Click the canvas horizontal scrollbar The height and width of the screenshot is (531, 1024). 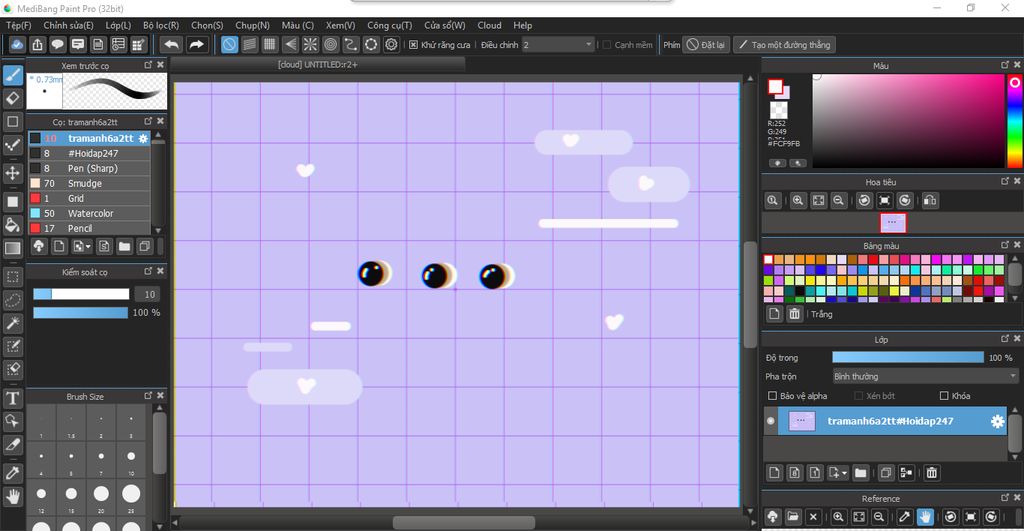click(x=464, y=523)
